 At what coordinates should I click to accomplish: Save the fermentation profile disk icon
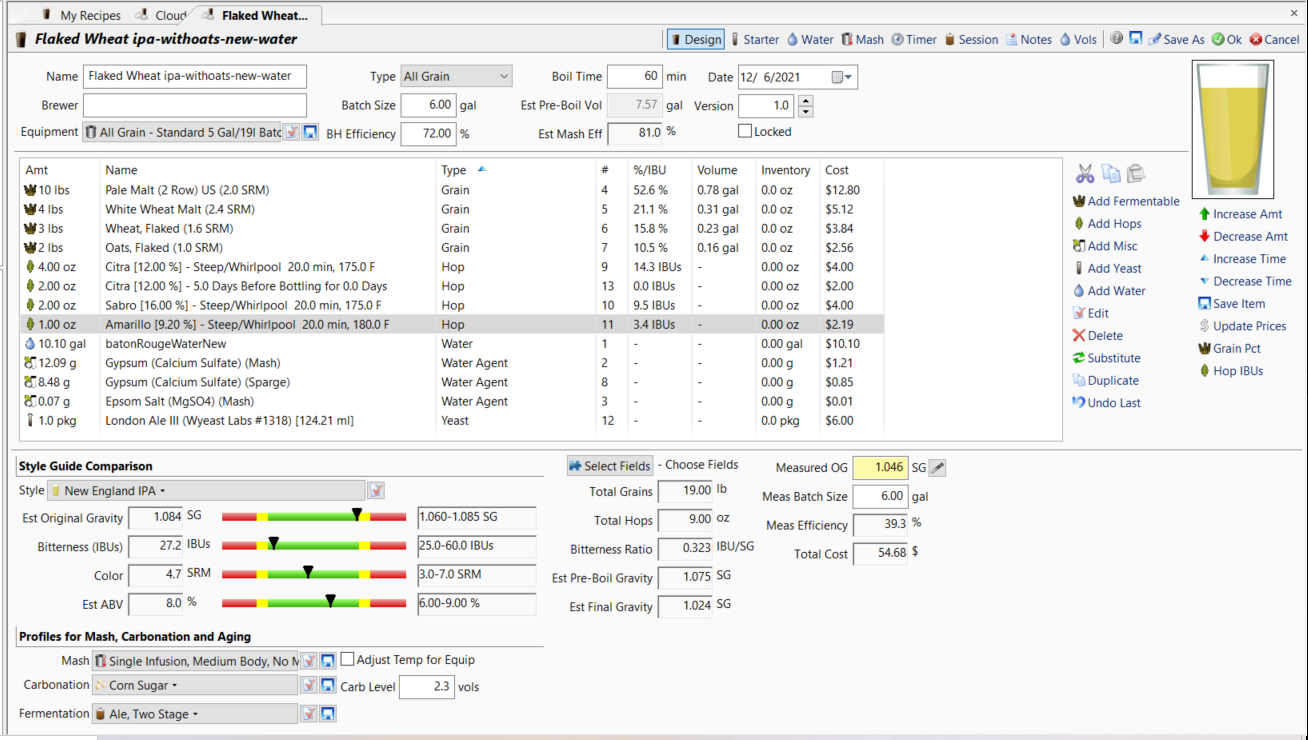click(x=328, y=713)
